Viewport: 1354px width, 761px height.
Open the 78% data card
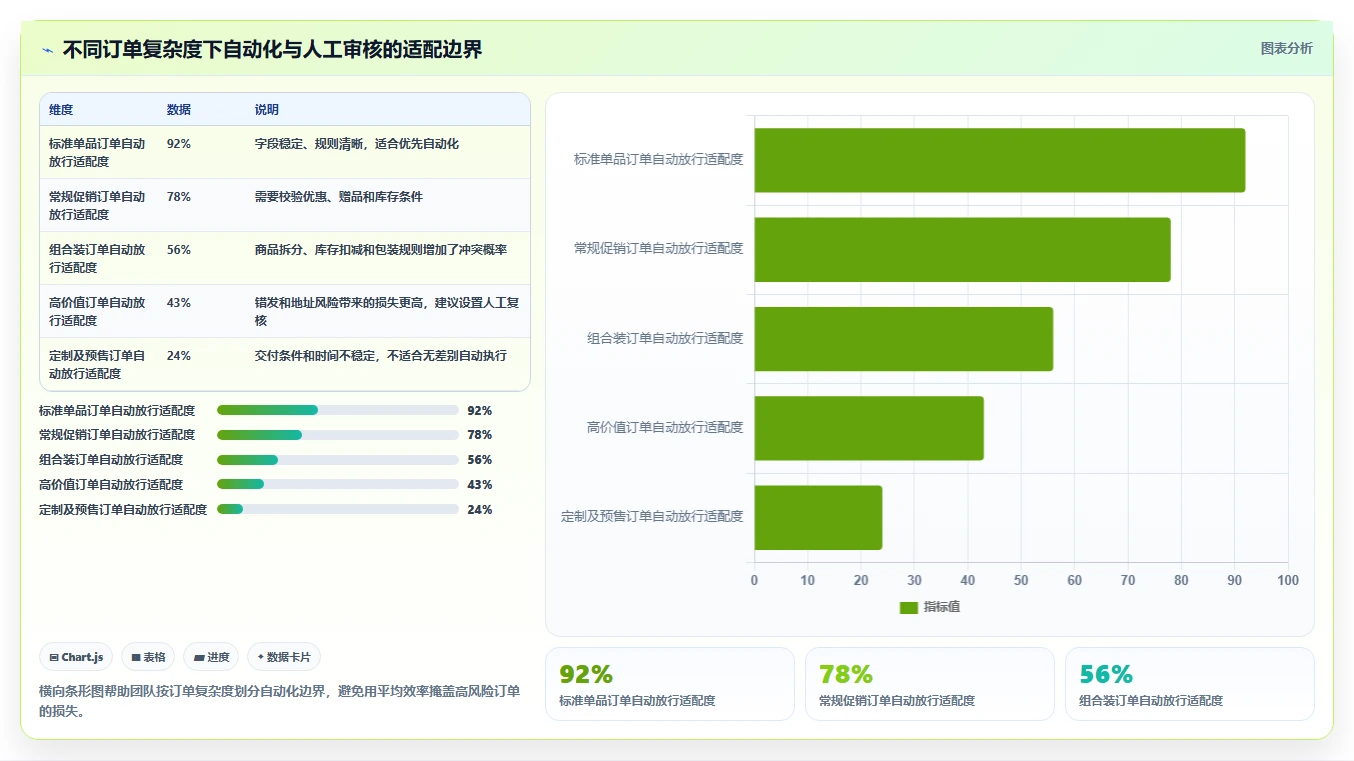click(x=929, y=684)
